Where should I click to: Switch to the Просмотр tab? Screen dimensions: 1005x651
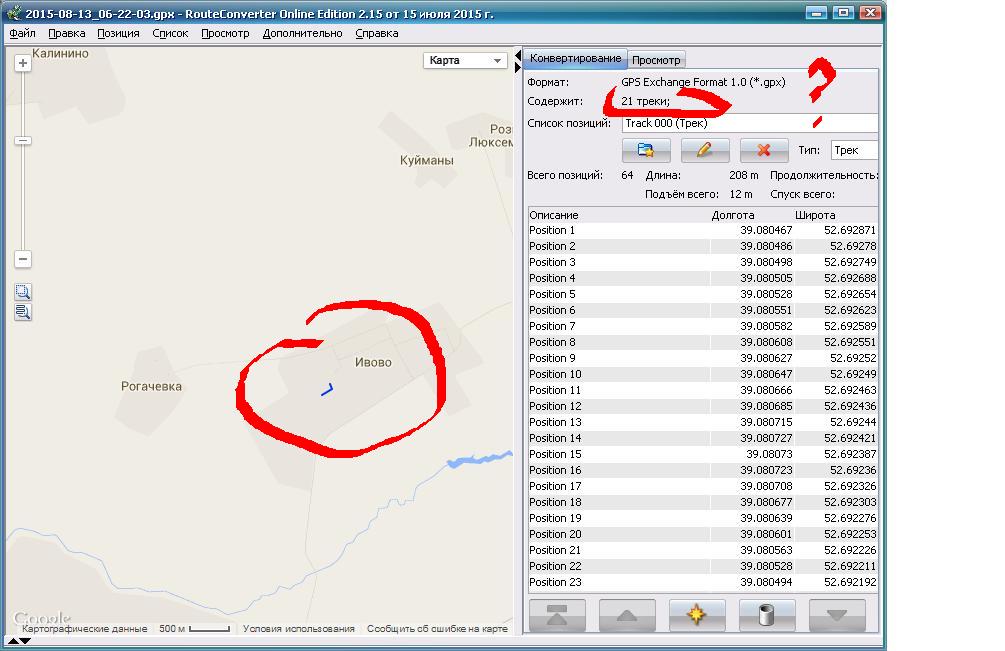click(x=657, y=60)
